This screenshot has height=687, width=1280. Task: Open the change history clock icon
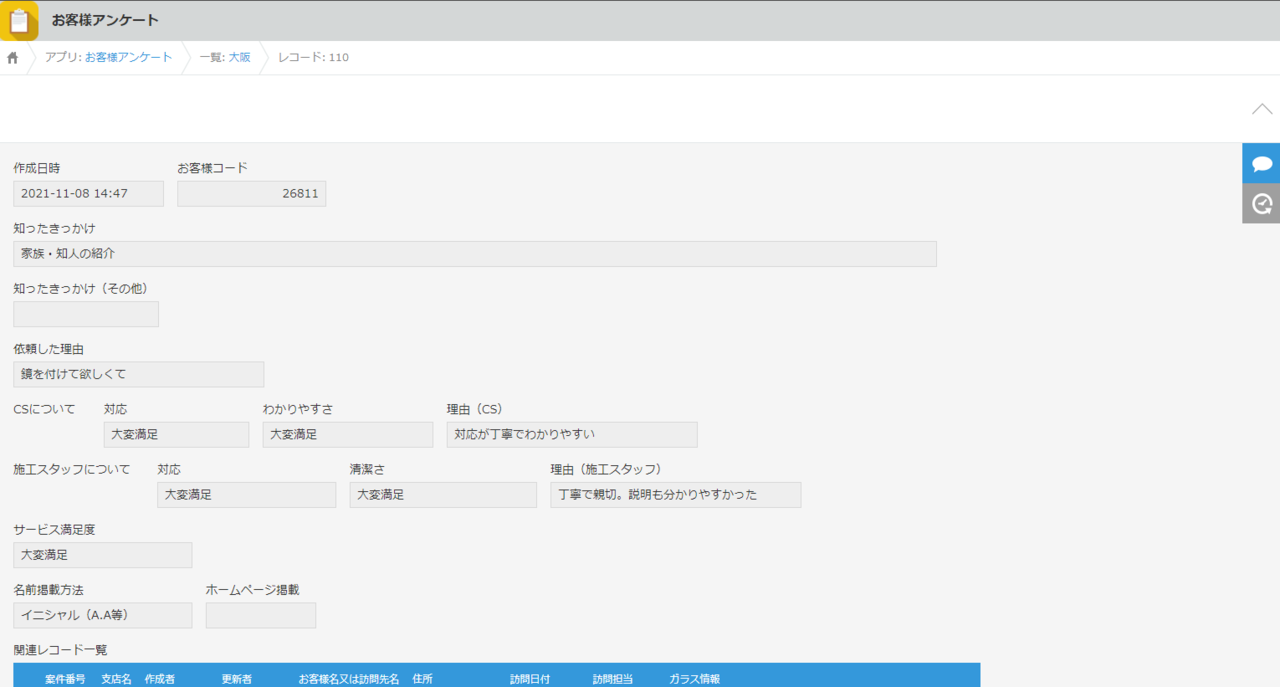point(1261,204)
